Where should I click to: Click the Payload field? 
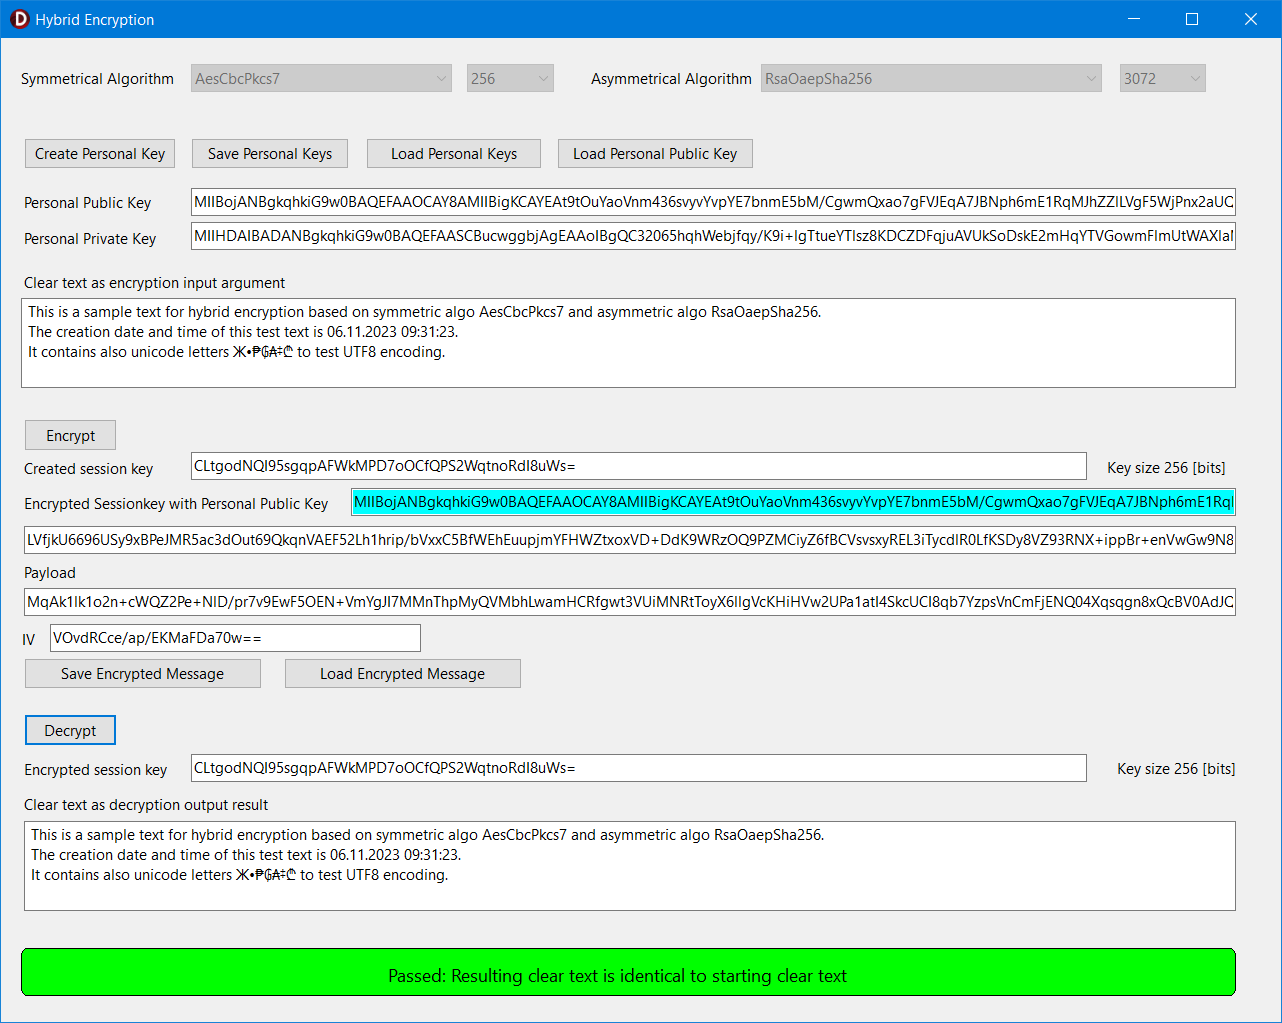[628, 601]
